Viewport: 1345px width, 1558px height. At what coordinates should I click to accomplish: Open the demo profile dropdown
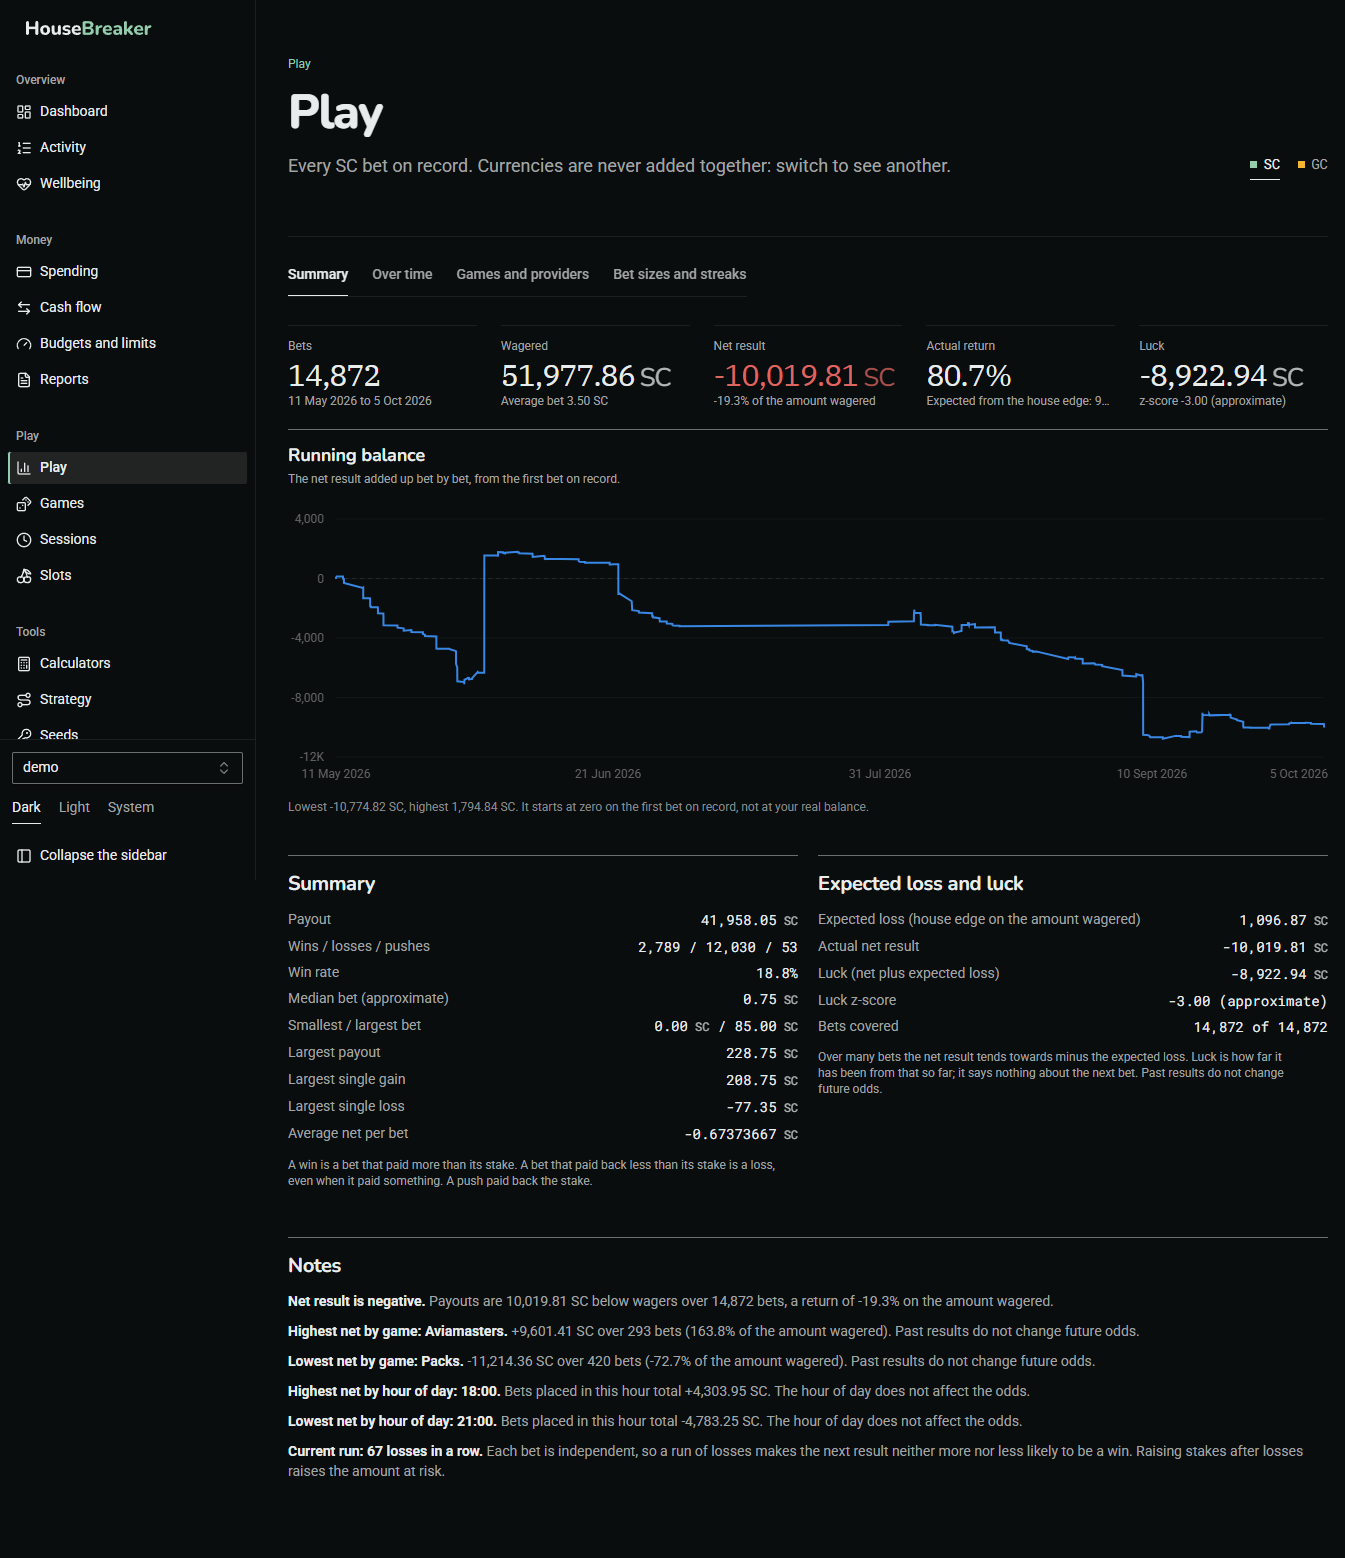click(127, 768)
